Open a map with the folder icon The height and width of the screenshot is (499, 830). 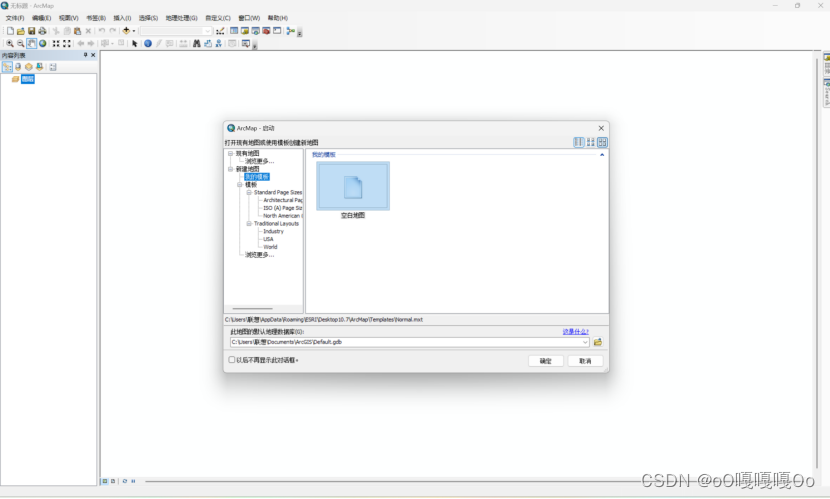coord(21,31)
